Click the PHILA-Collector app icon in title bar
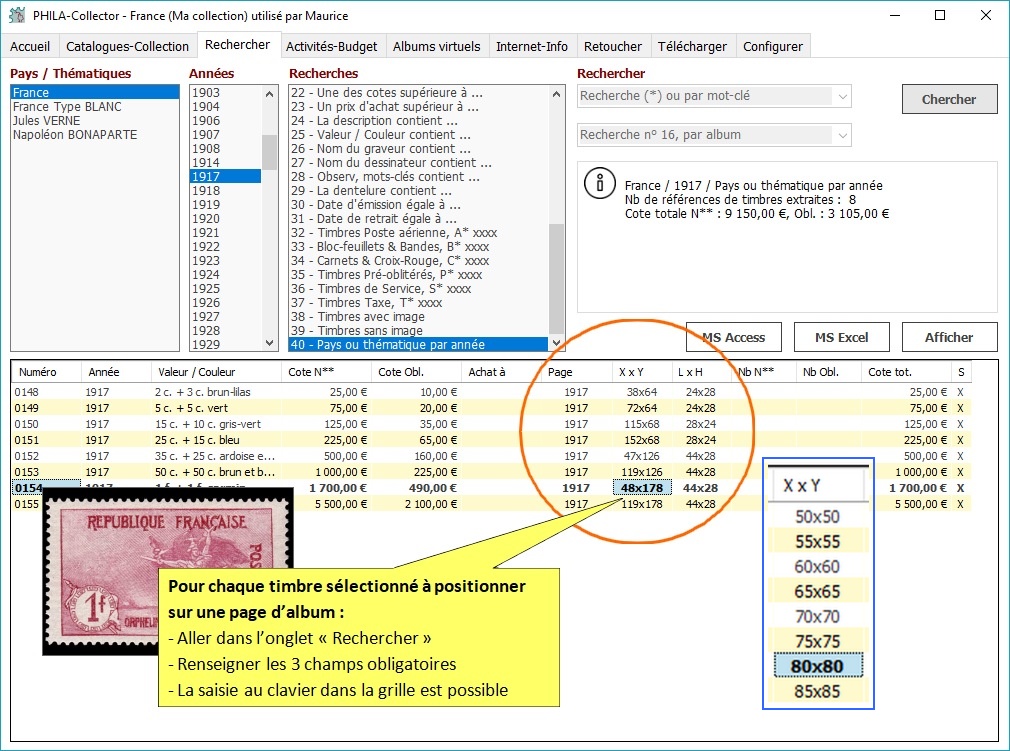This screenshot has height=751, width=1010. (17, 15)
